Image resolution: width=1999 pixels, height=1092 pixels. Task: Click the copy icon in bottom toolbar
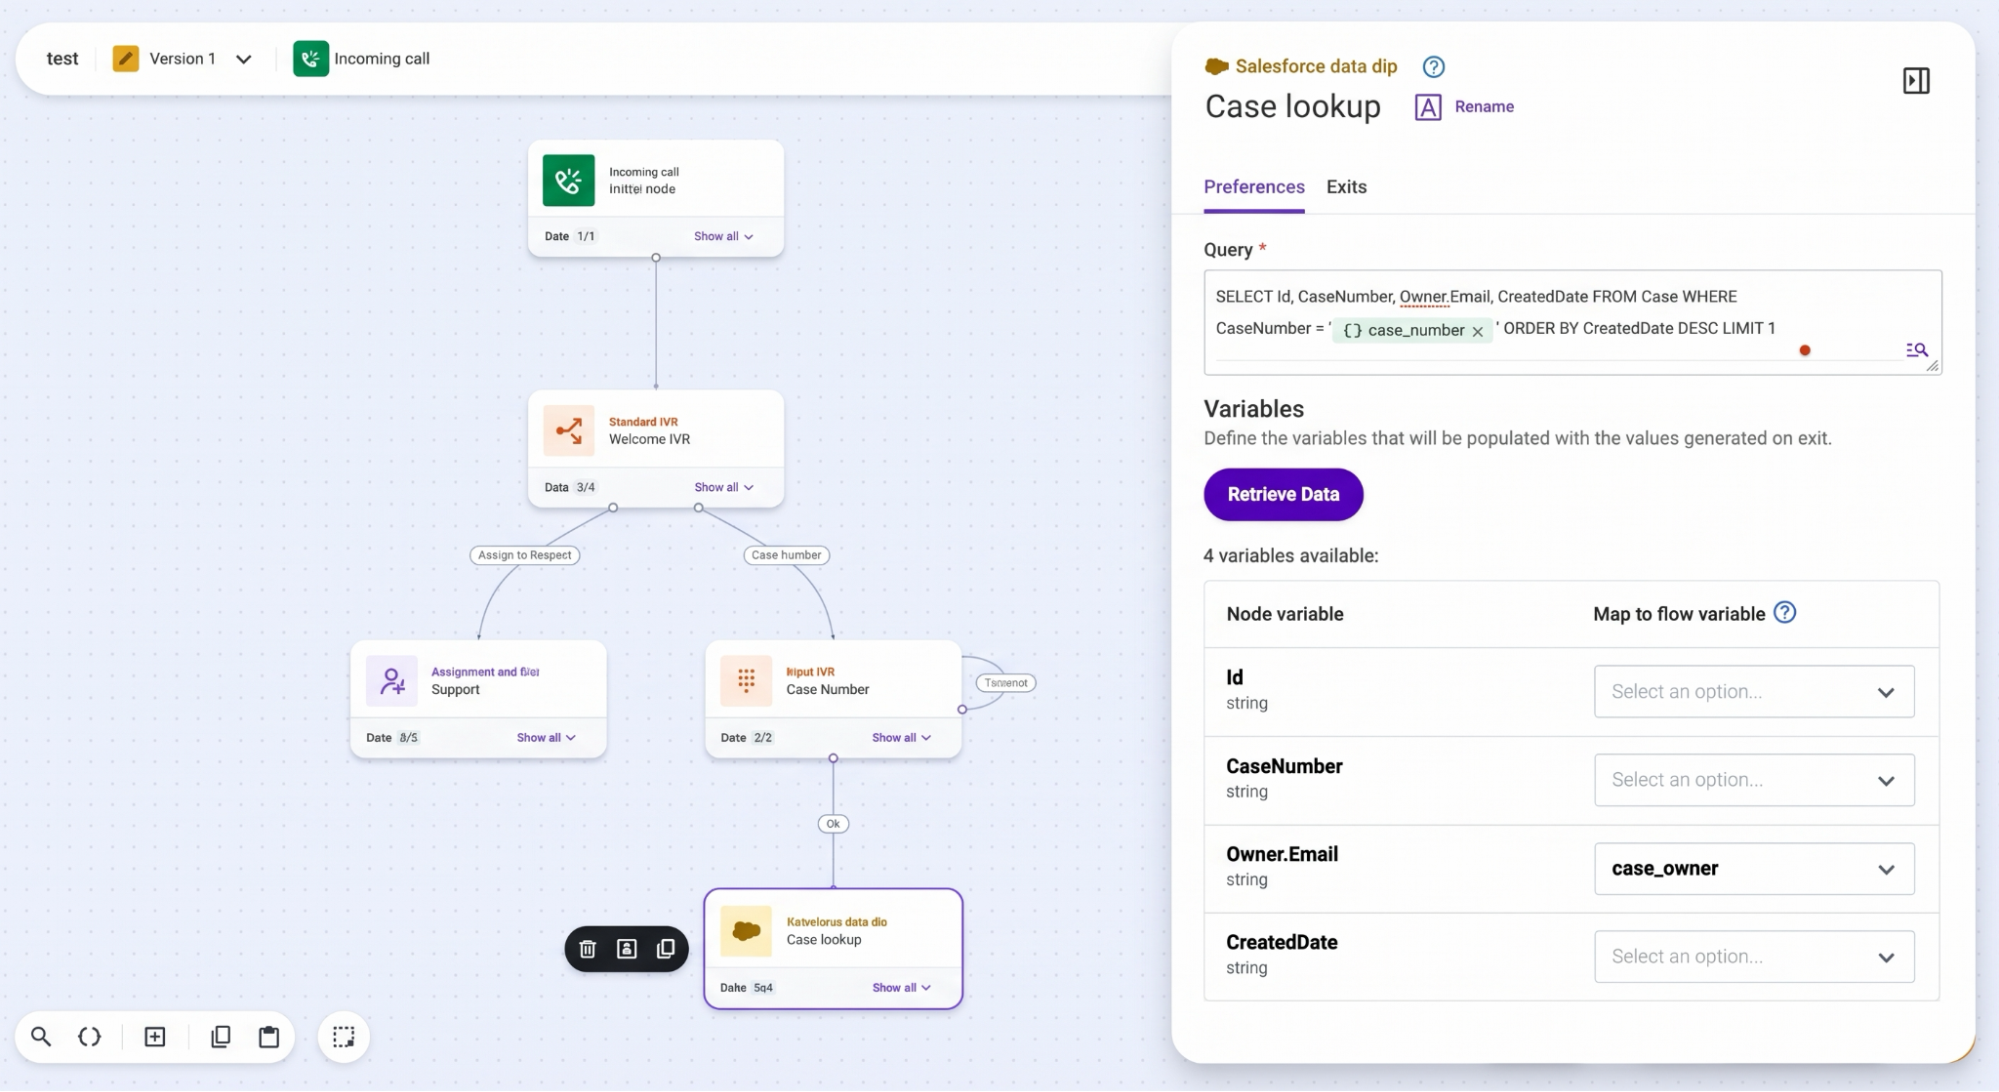point(221,1037)
